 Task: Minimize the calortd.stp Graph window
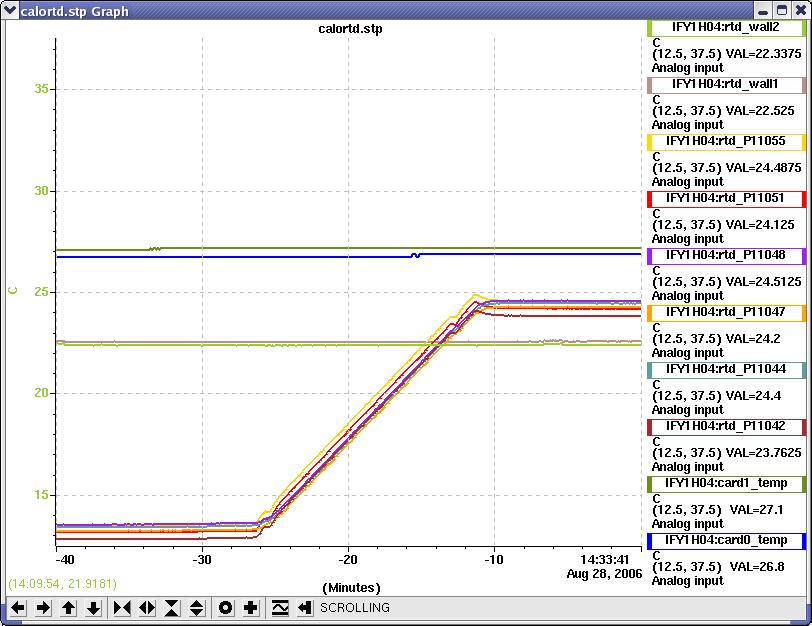[x=763, y=10]
